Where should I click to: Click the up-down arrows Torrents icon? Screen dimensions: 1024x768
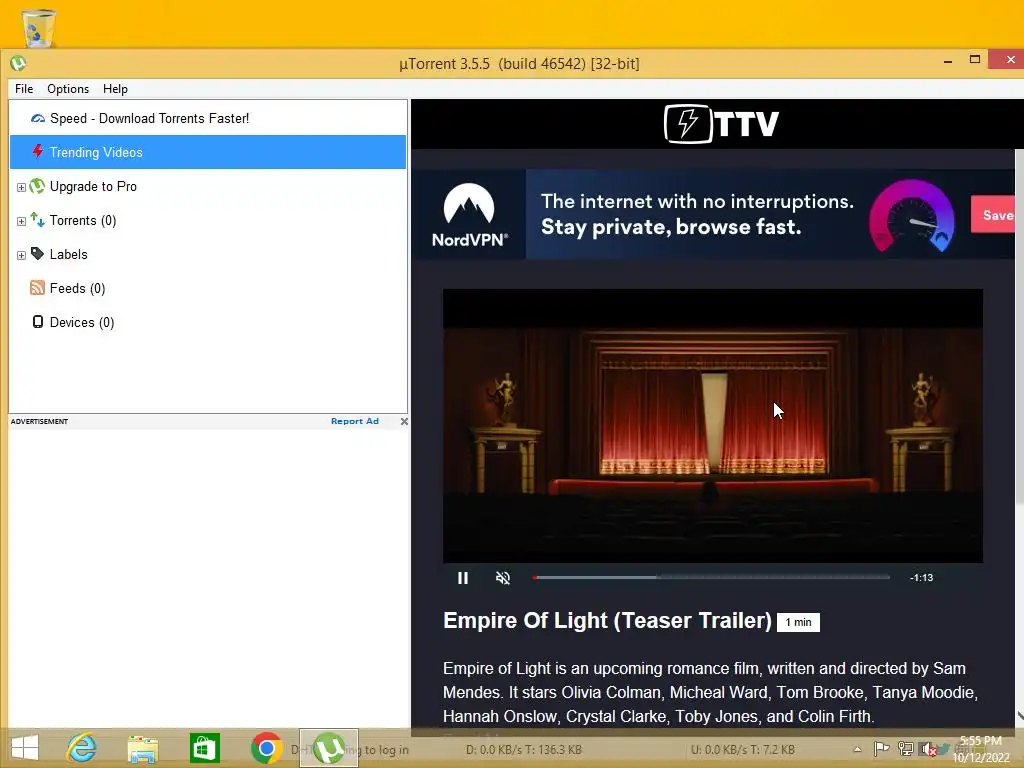point(38,220)
